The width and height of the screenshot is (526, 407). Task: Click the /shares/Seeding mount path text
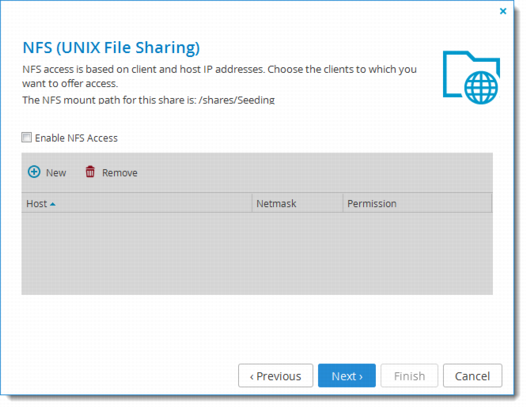click(236, 100)
